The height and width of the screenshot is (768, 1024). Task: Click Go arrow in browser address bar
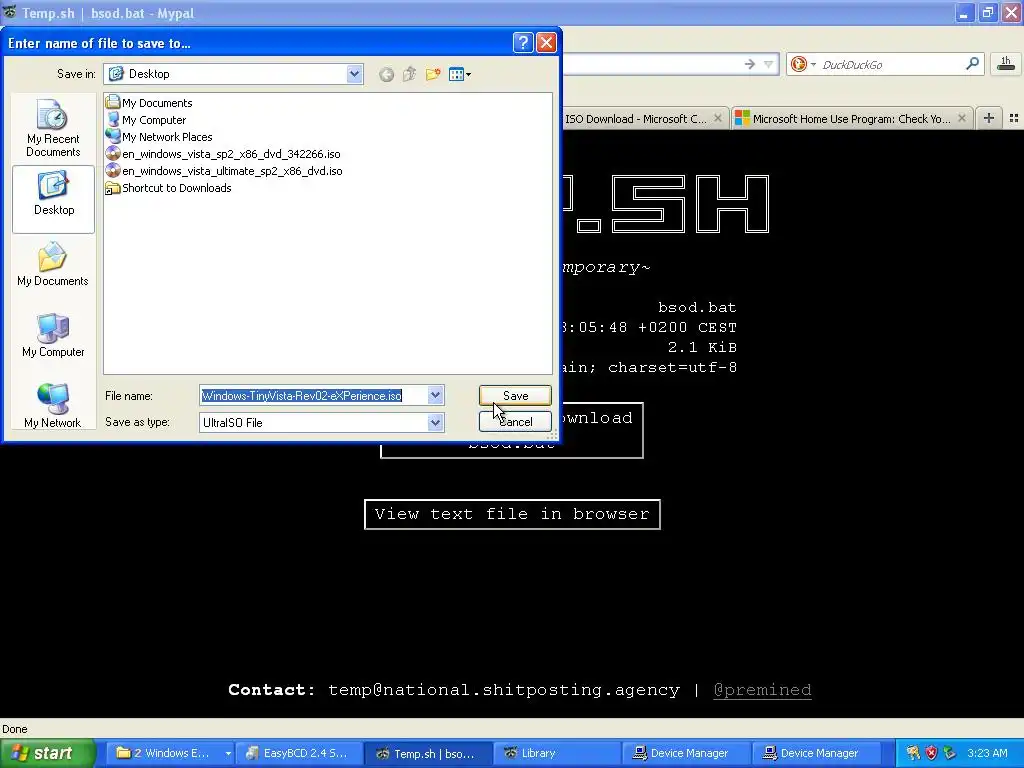coord(750,64)
